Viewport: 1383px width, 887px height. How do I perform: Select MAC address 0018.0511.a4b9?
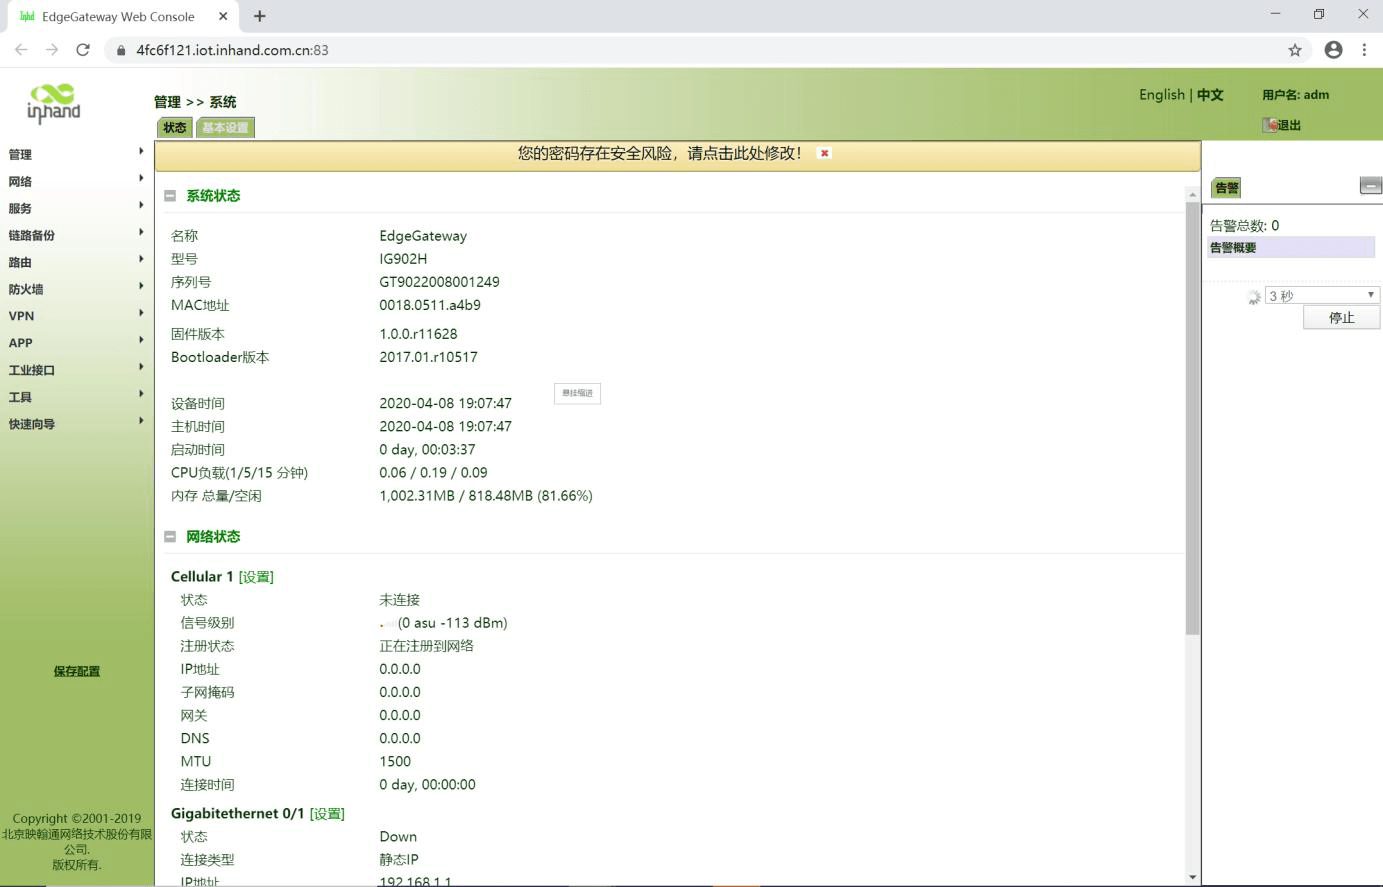coord(430,305)
